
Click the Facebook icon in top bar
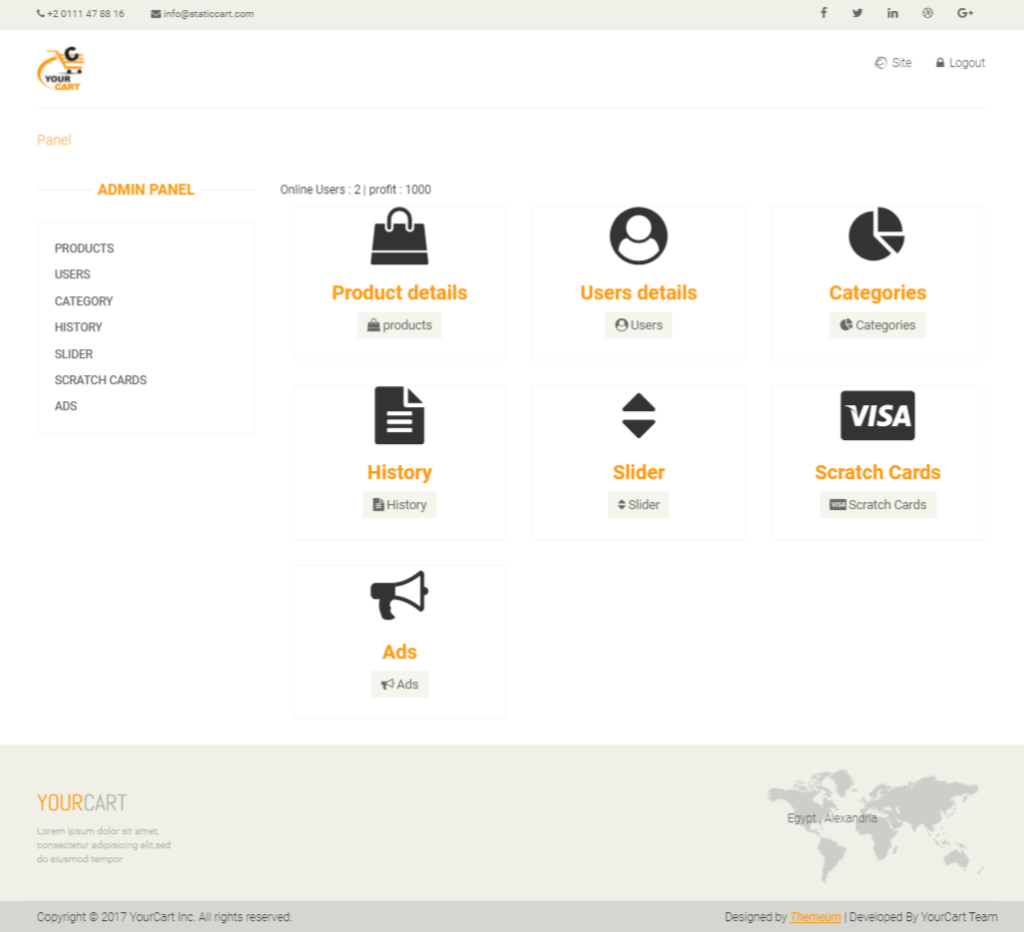click(x=824, y=13)
